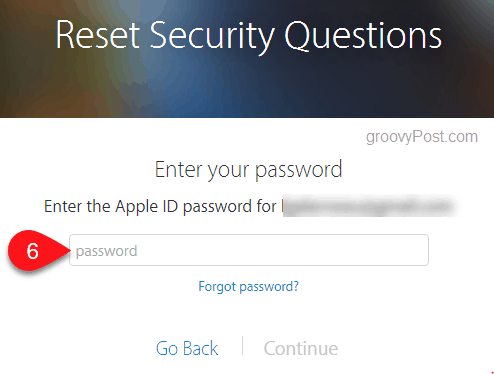The height and width of the screenshot is (374, 494).
Task: Focus the password input field
Action: (249, 250)
